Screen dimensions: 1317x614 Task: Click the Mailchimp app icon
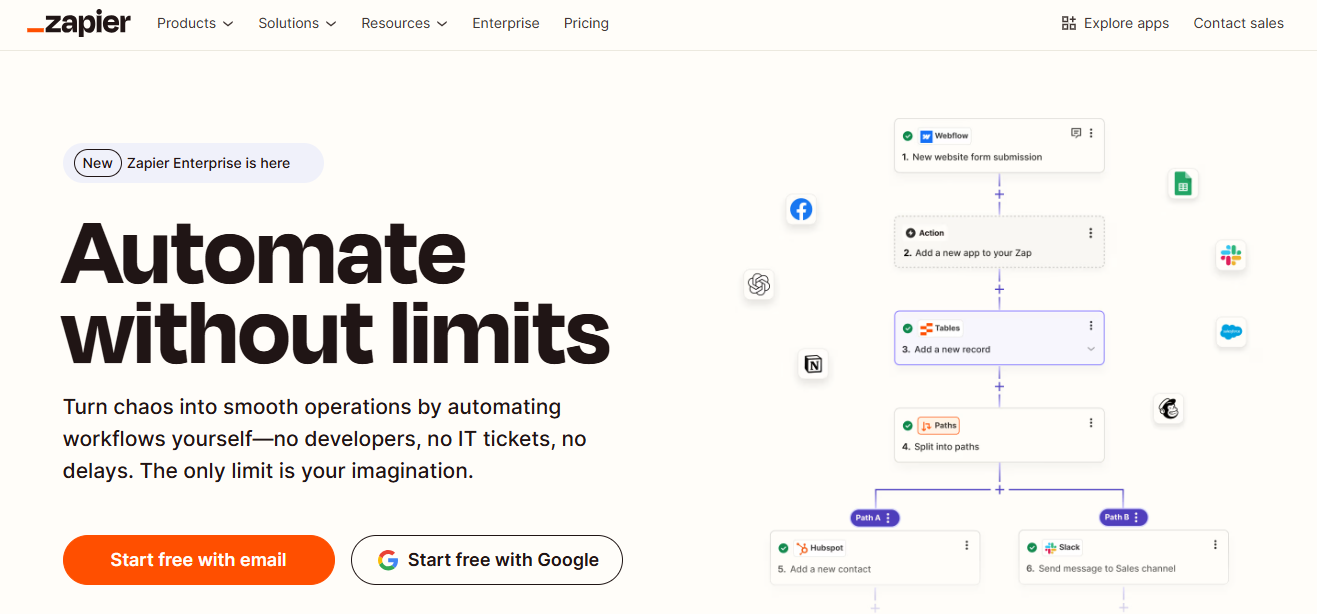[x=1168, y=408]
